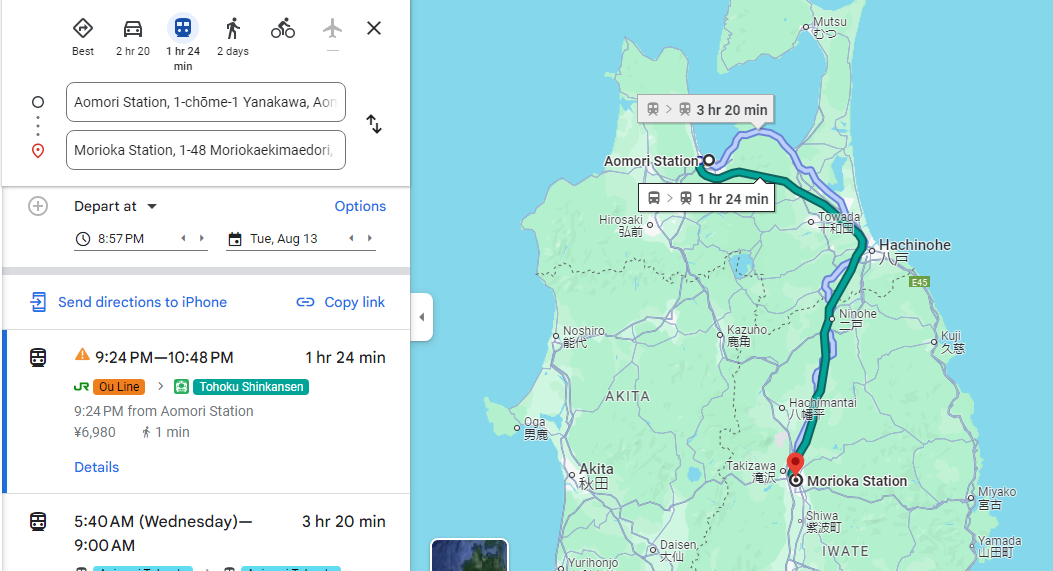The width and height of the screenshot is (1053, 571).
Task: Go to the next day
Action: click(x=369, y=238)
